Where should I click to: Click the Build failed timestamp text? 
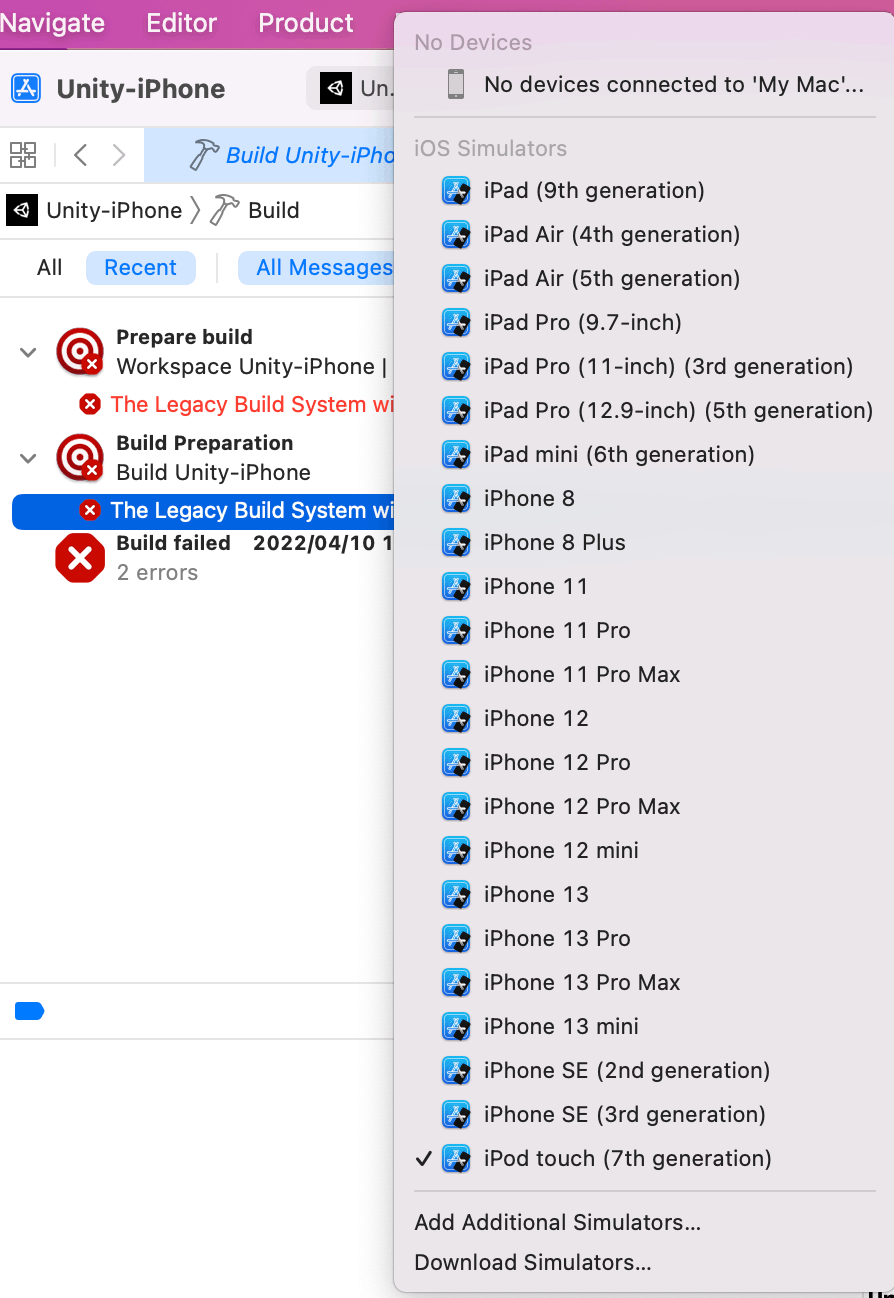tap(323, 543)
